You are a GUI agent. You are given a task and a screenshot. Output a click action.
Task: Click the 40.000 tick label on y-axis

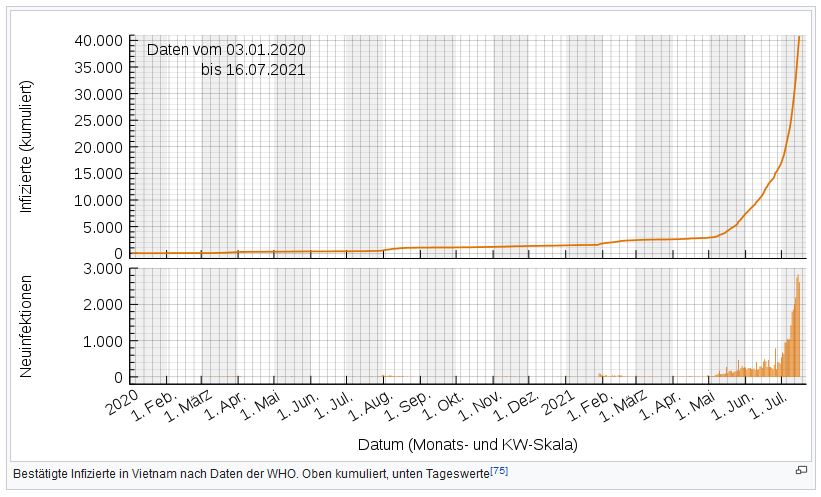pos(97,40)
